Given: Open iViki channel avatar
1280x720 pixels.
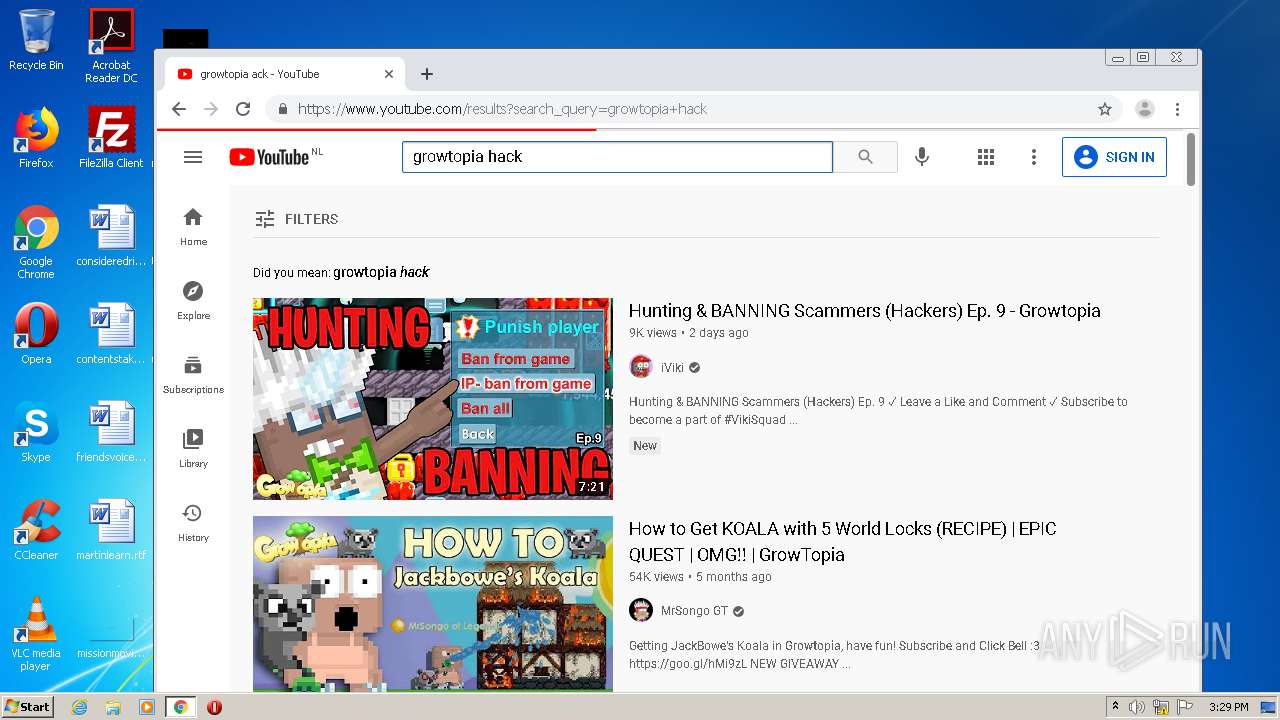Looking at the screenshot, I should [x=641, y=367].
